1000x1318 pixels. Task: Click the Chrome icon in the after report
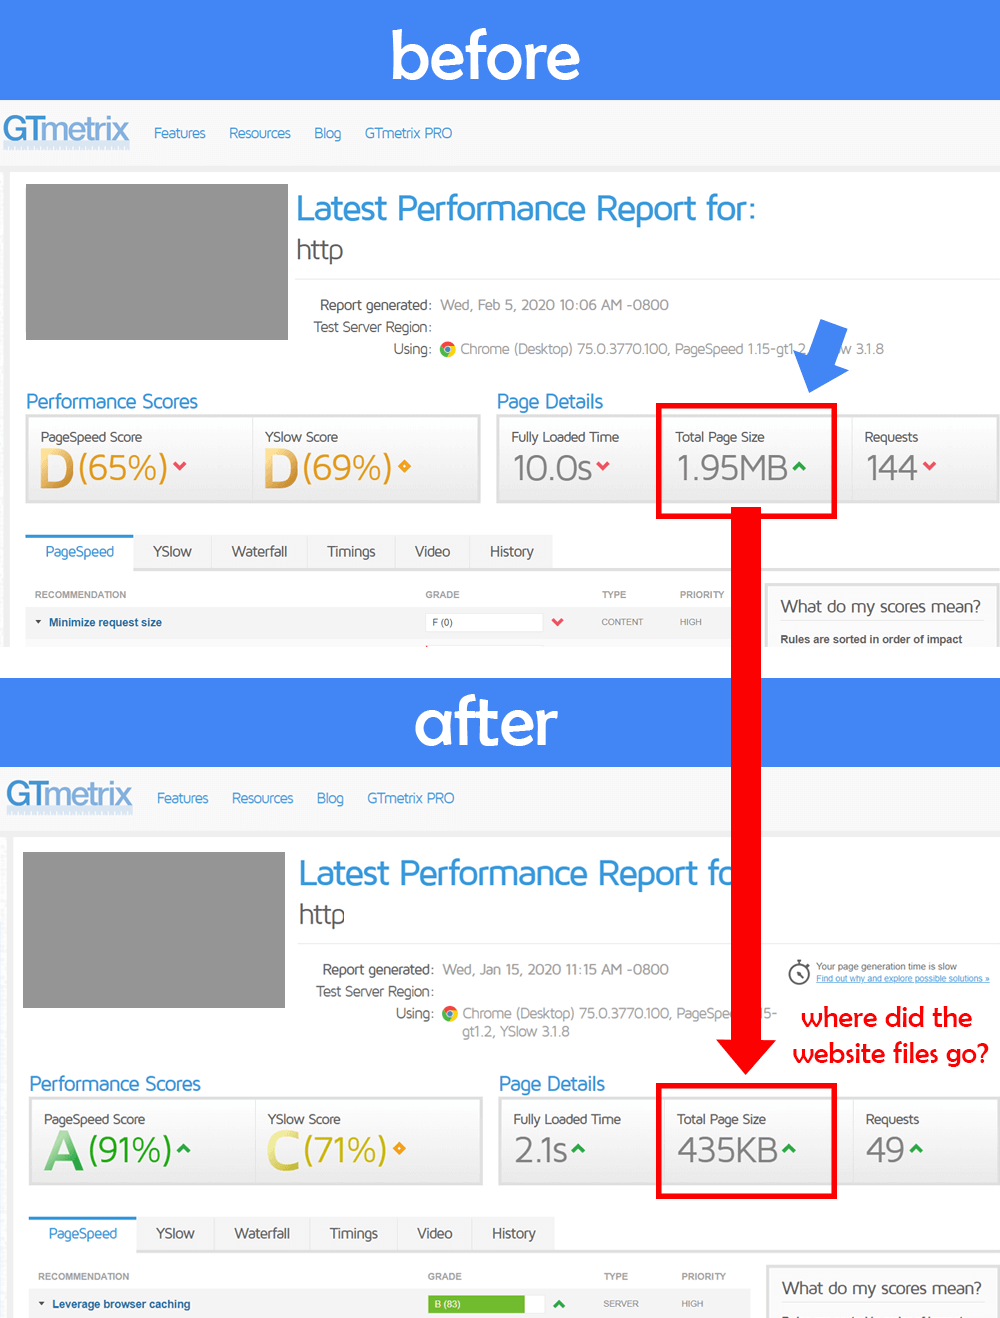pyautogui.click(x=450, y=1013)
